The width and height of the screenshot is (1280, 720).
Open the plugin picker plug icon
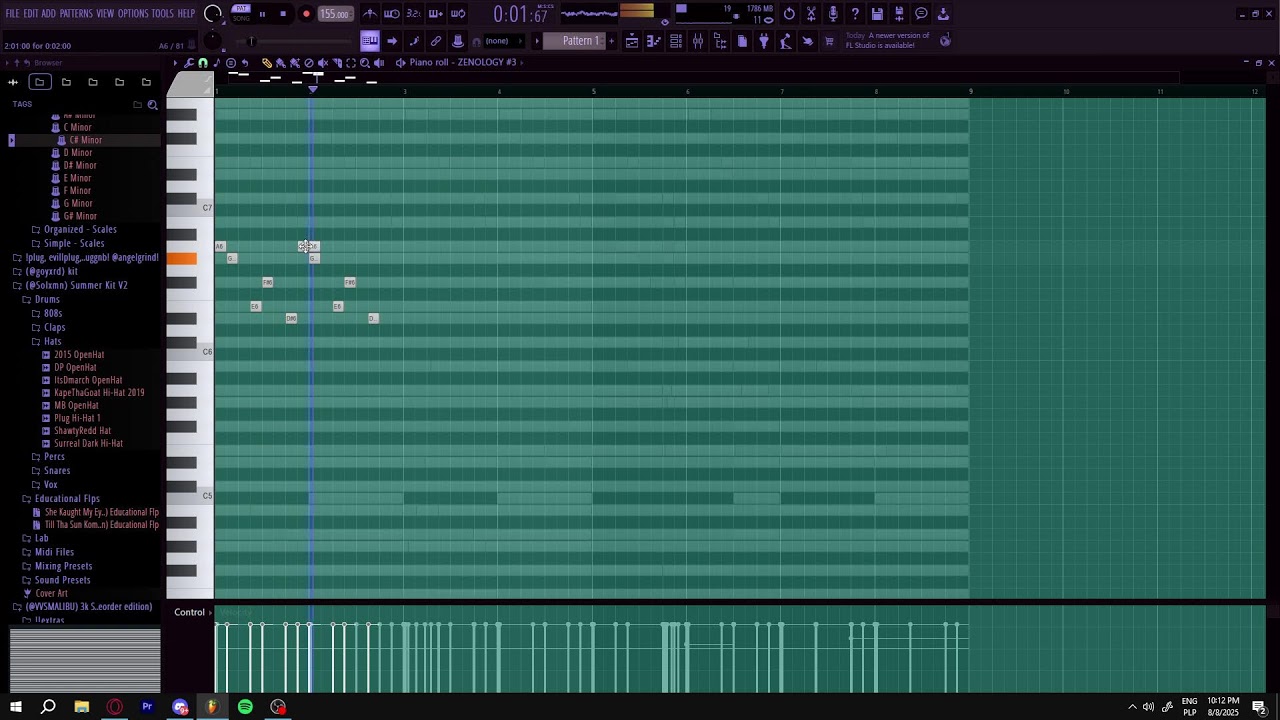(764, 41)
